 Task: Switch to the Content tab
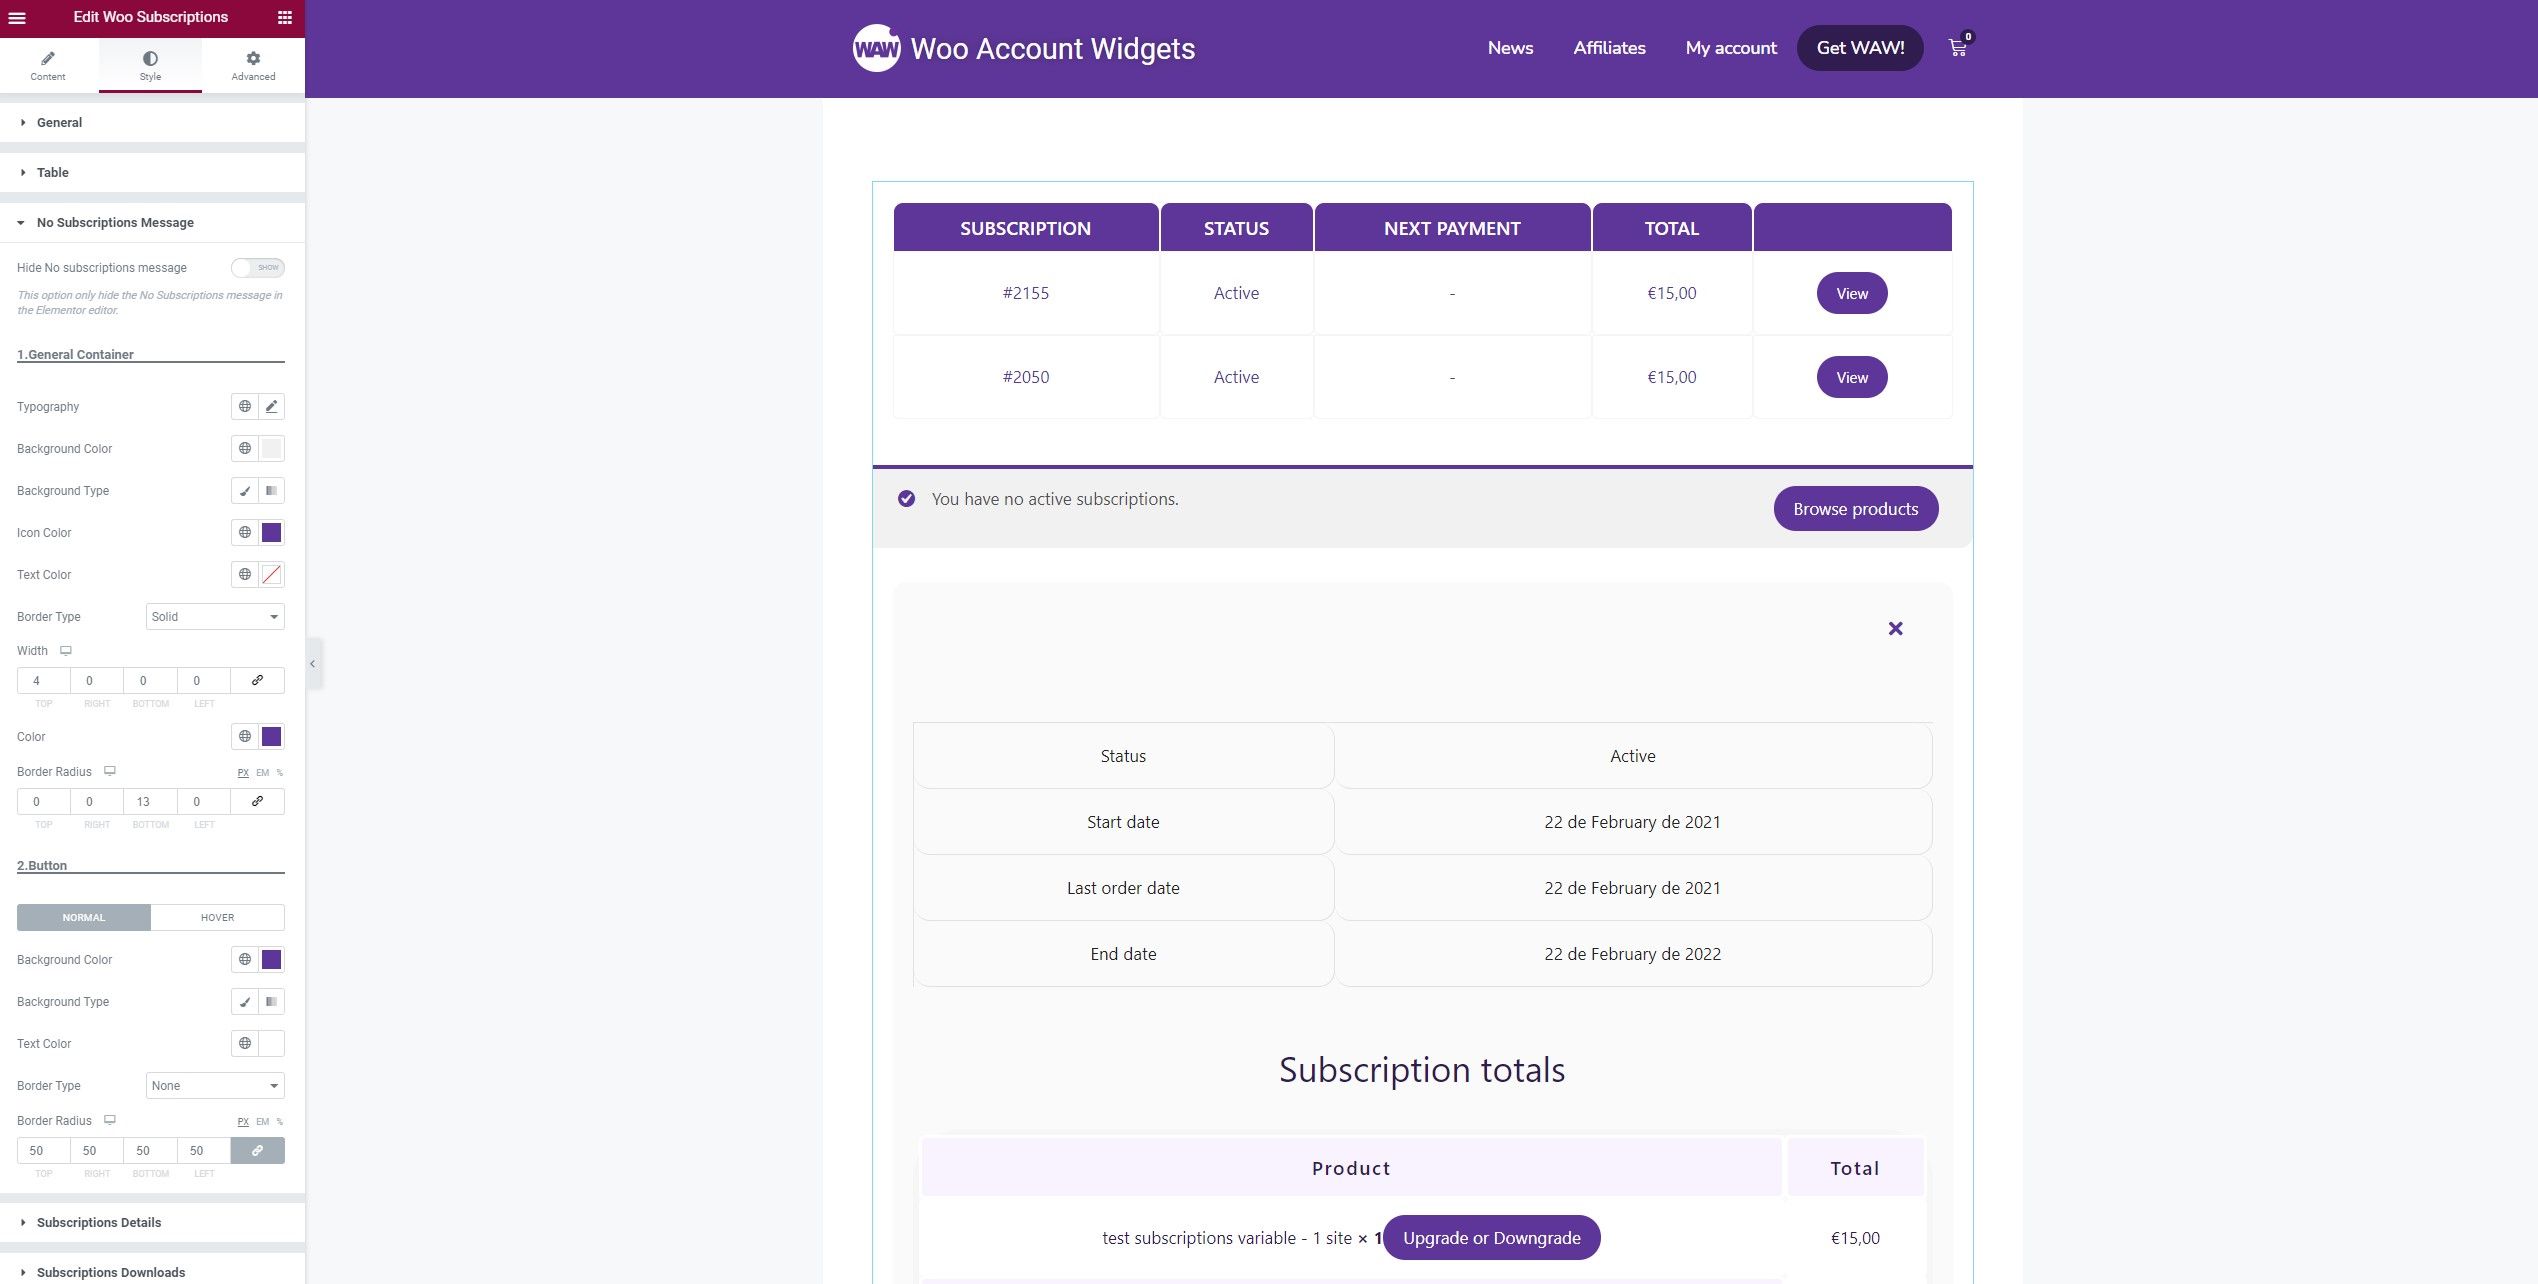(48, 66)
